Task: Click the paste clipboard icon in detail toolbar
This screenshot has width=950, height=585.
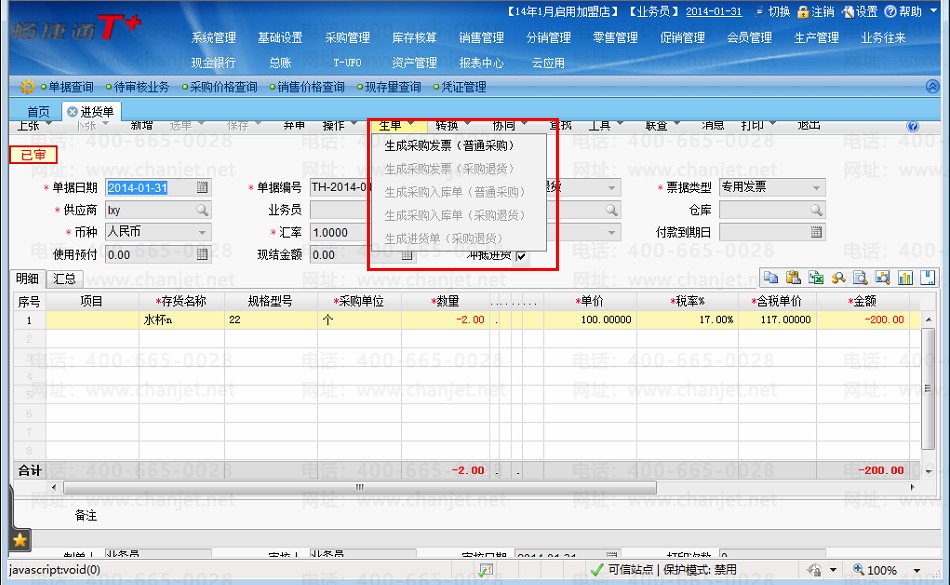Action: point(793,277)
